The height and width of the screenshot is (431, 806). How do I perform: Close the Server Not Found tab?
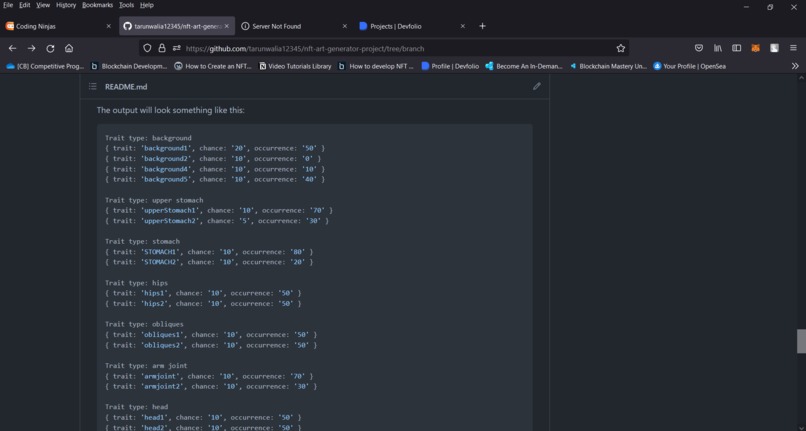click(x=344, y=26)
